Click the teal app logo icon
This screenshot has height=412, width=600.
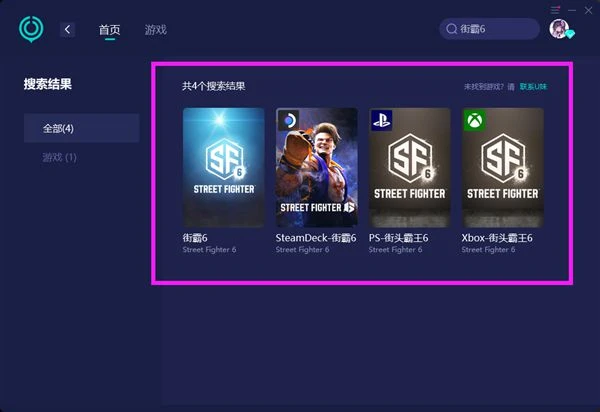pos(31,29)
